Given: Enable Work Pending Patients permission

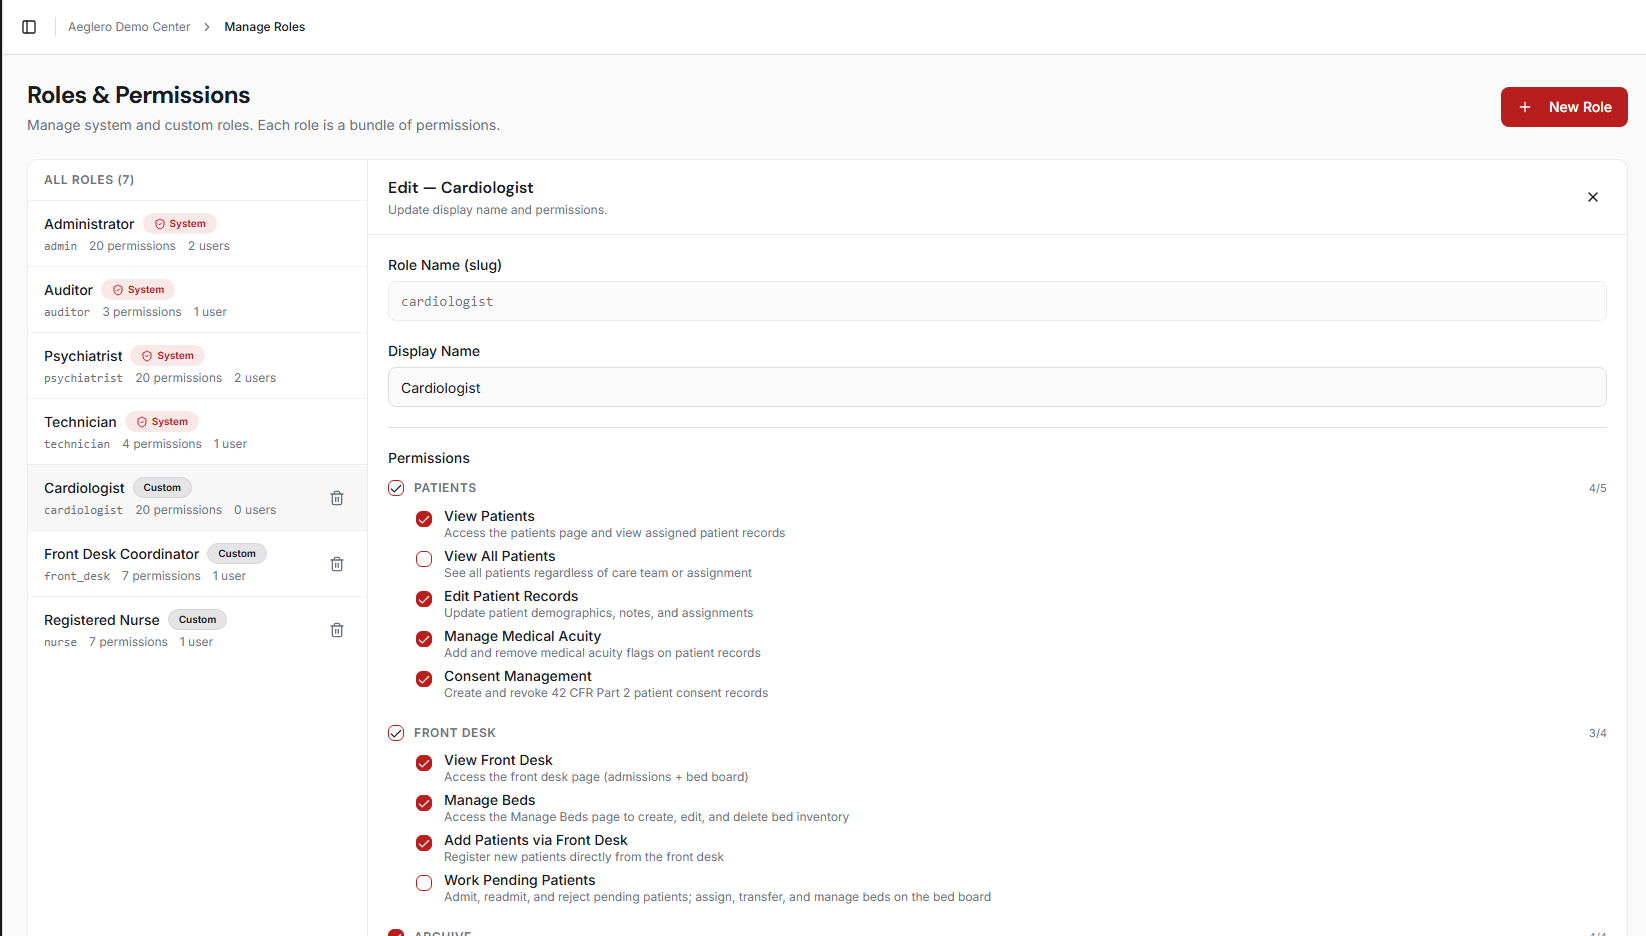Looking at the screenshot, I should pyautogui.click(x=424, y=883).
